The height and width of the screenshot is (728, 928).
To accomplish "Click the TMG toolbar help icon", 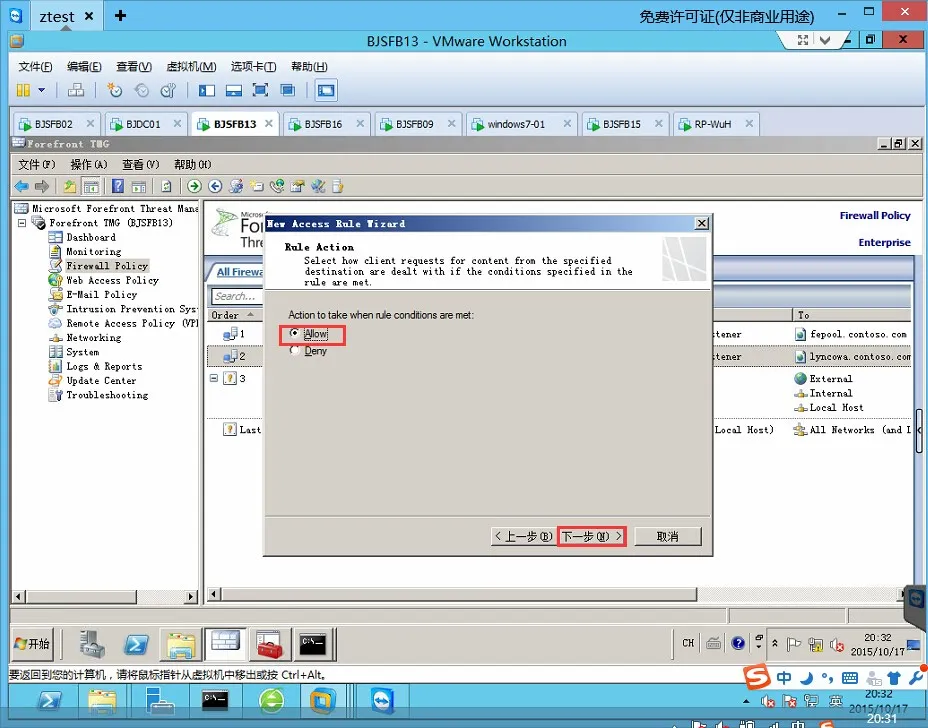I will point(118,186).
